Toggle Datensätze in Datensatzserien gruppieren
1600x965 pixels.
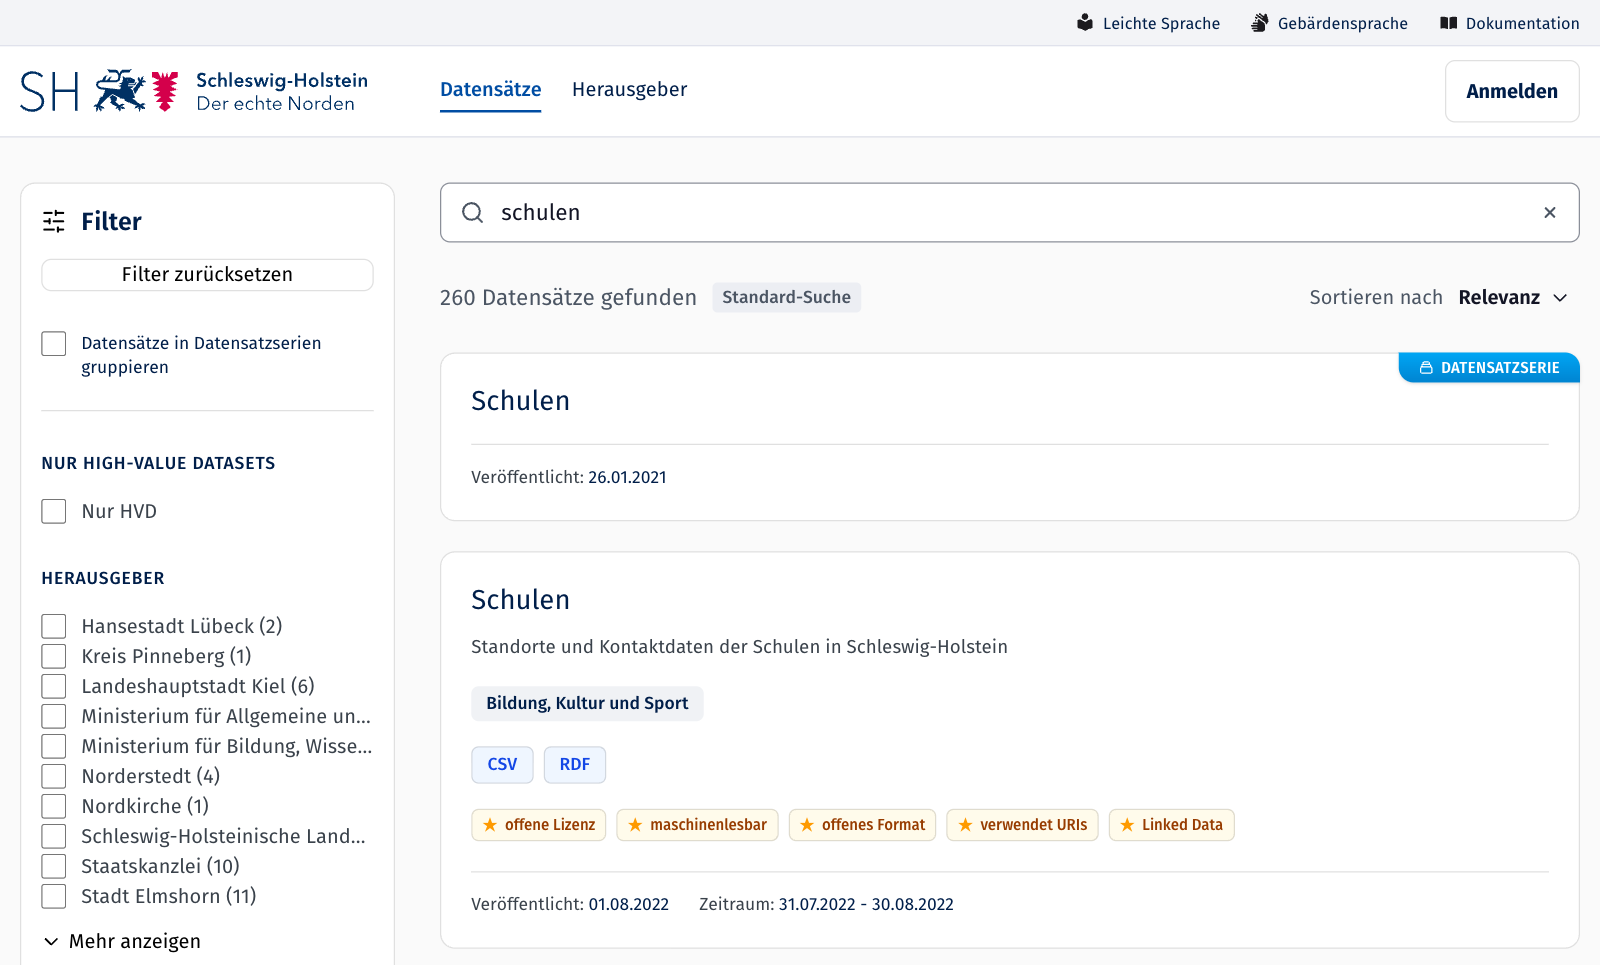click(54, 344)
